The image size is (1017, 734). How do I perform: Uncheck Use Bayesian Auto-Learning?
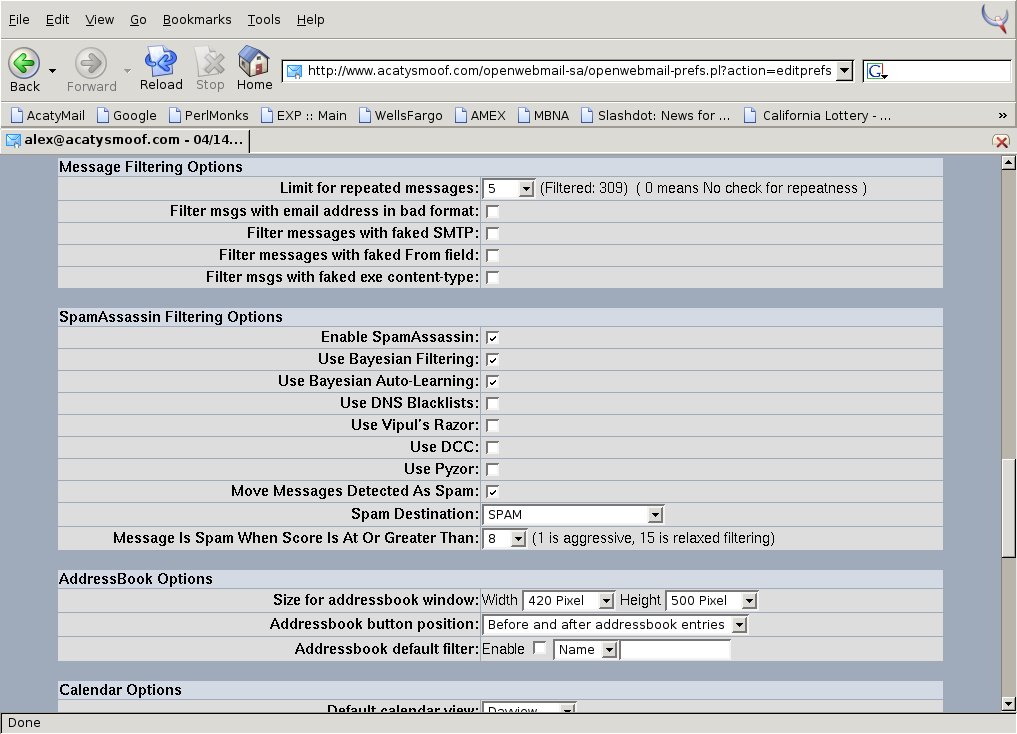tap(492, 382)
